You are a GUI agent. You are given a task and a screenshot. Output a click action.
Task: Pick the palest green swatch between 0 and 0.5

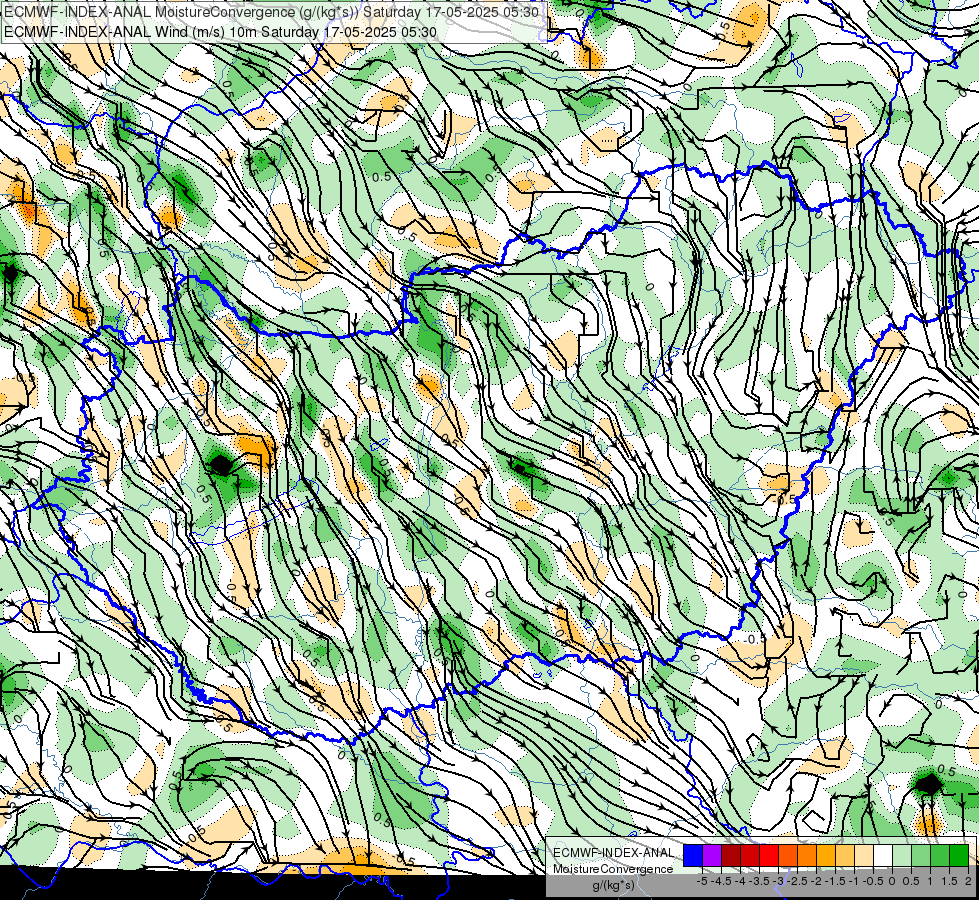coord(902,856)
